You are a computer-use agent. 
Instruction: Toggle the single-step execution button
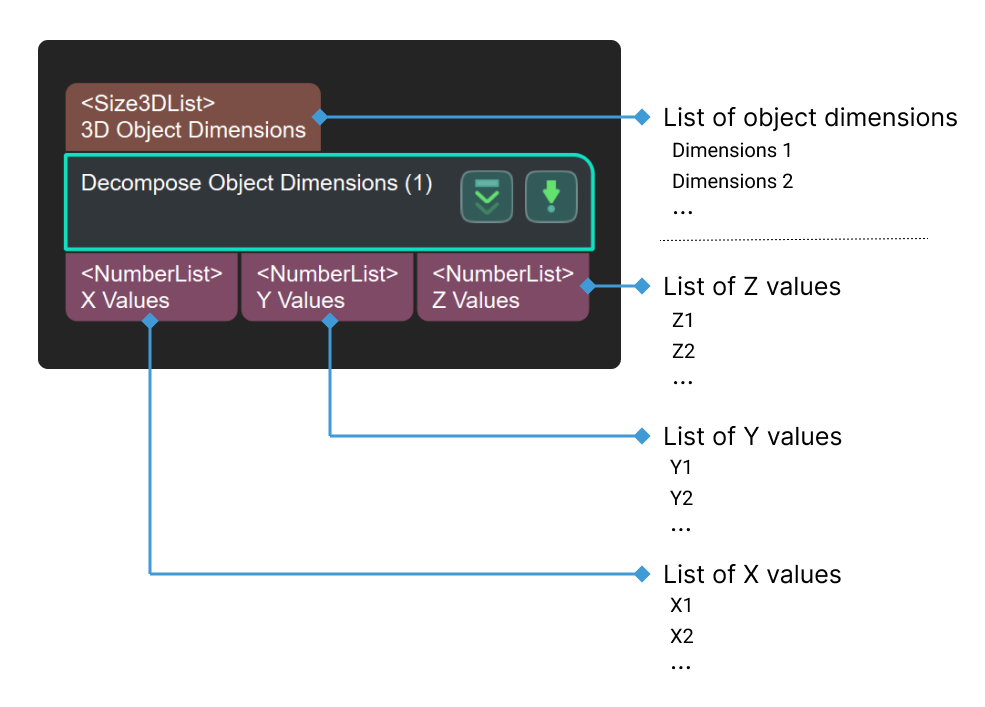click(551, 196)
